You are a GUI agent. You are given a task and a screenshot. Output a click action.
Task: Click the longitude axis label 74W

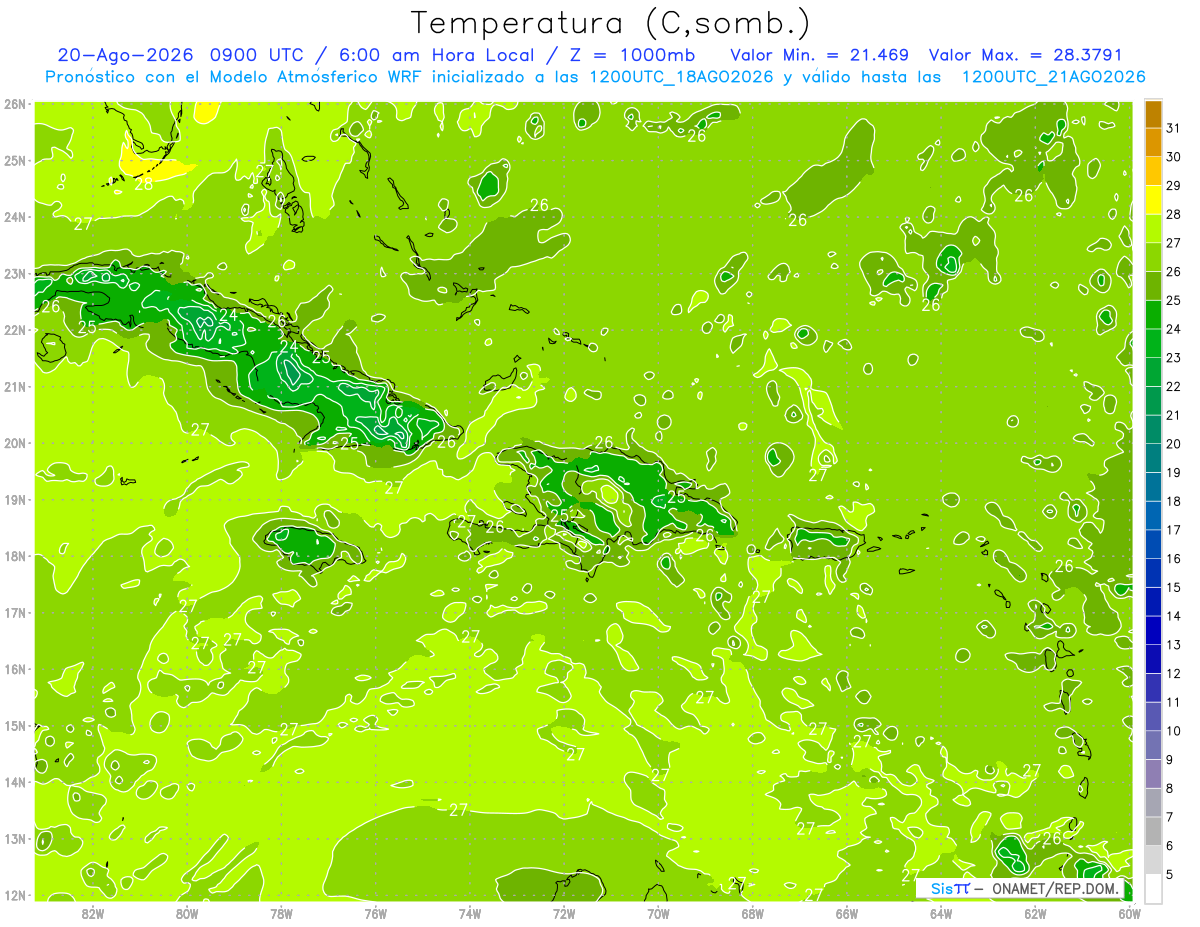coord(470,913)
